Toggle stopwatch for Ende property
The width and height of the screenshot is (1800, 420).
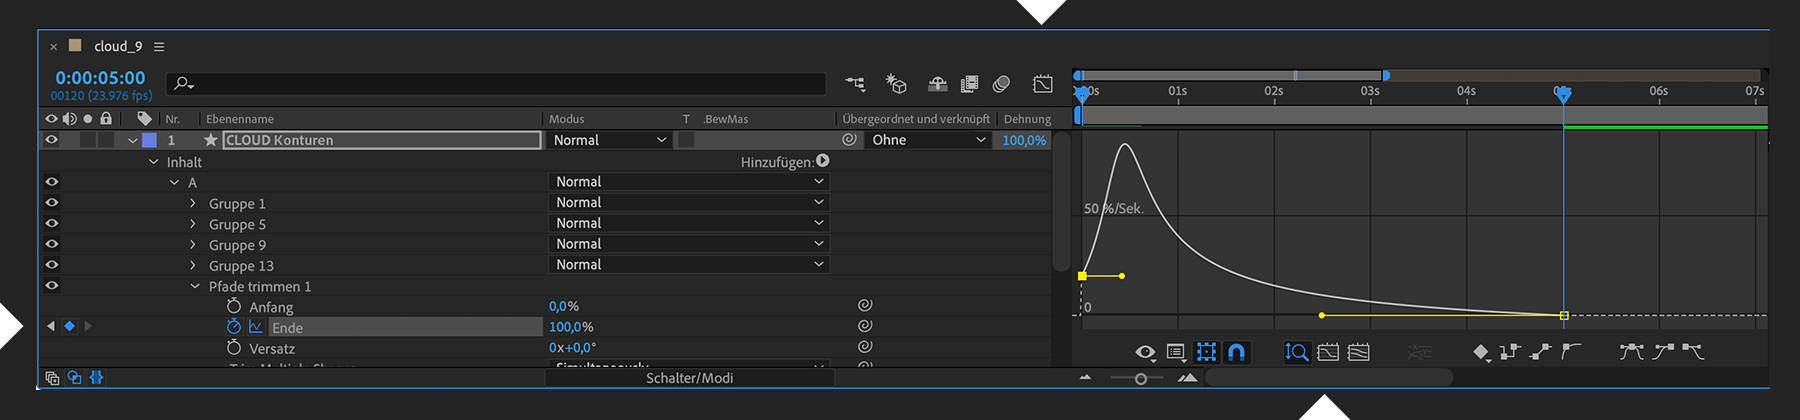coord(234,327)
